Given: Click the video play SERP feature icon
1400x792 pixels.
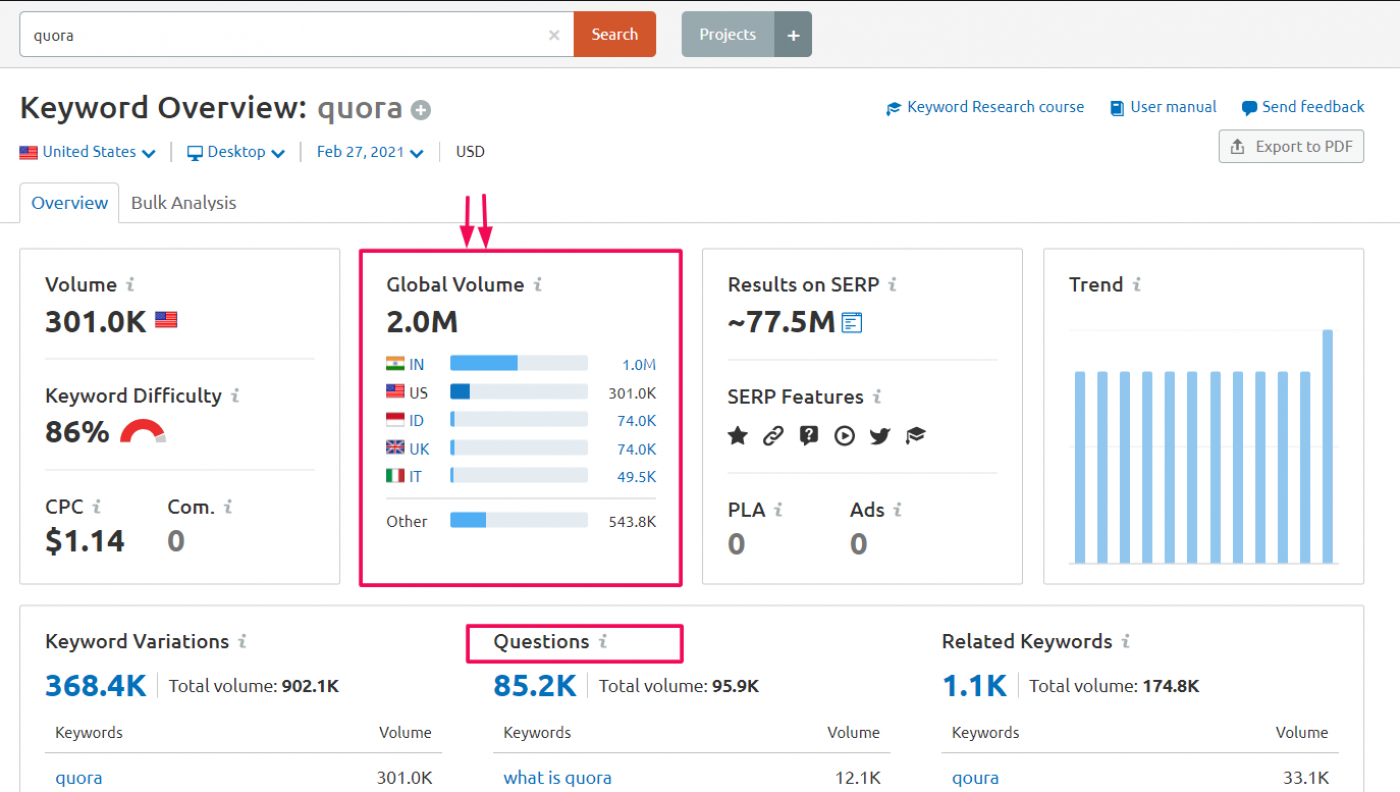Looking at the screenshot, I should coord(845,435).
